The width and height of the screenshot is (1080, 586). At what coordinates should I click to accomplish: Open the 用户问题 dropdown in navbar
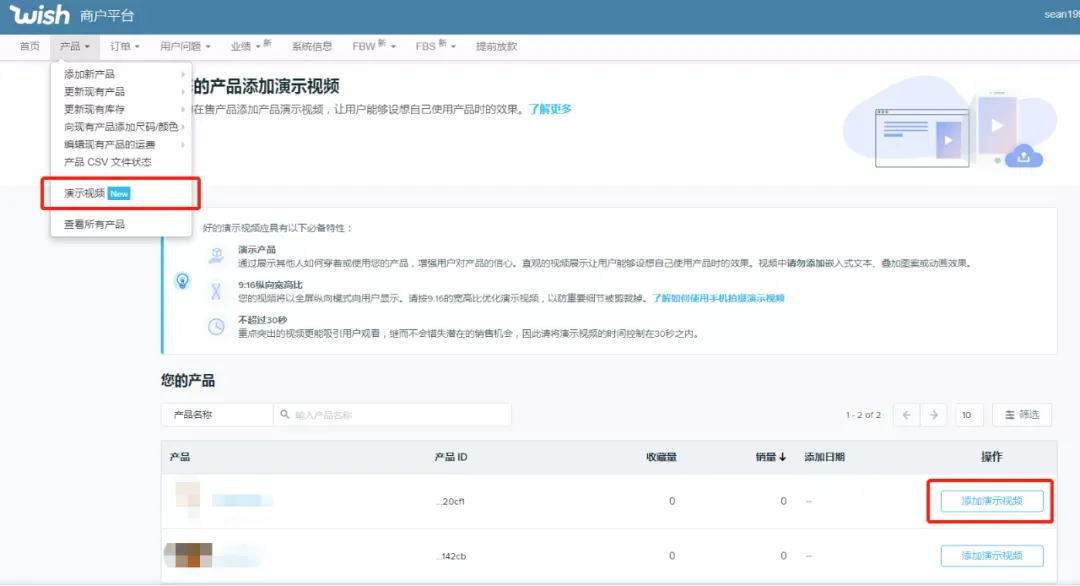[x=185, y=46]
